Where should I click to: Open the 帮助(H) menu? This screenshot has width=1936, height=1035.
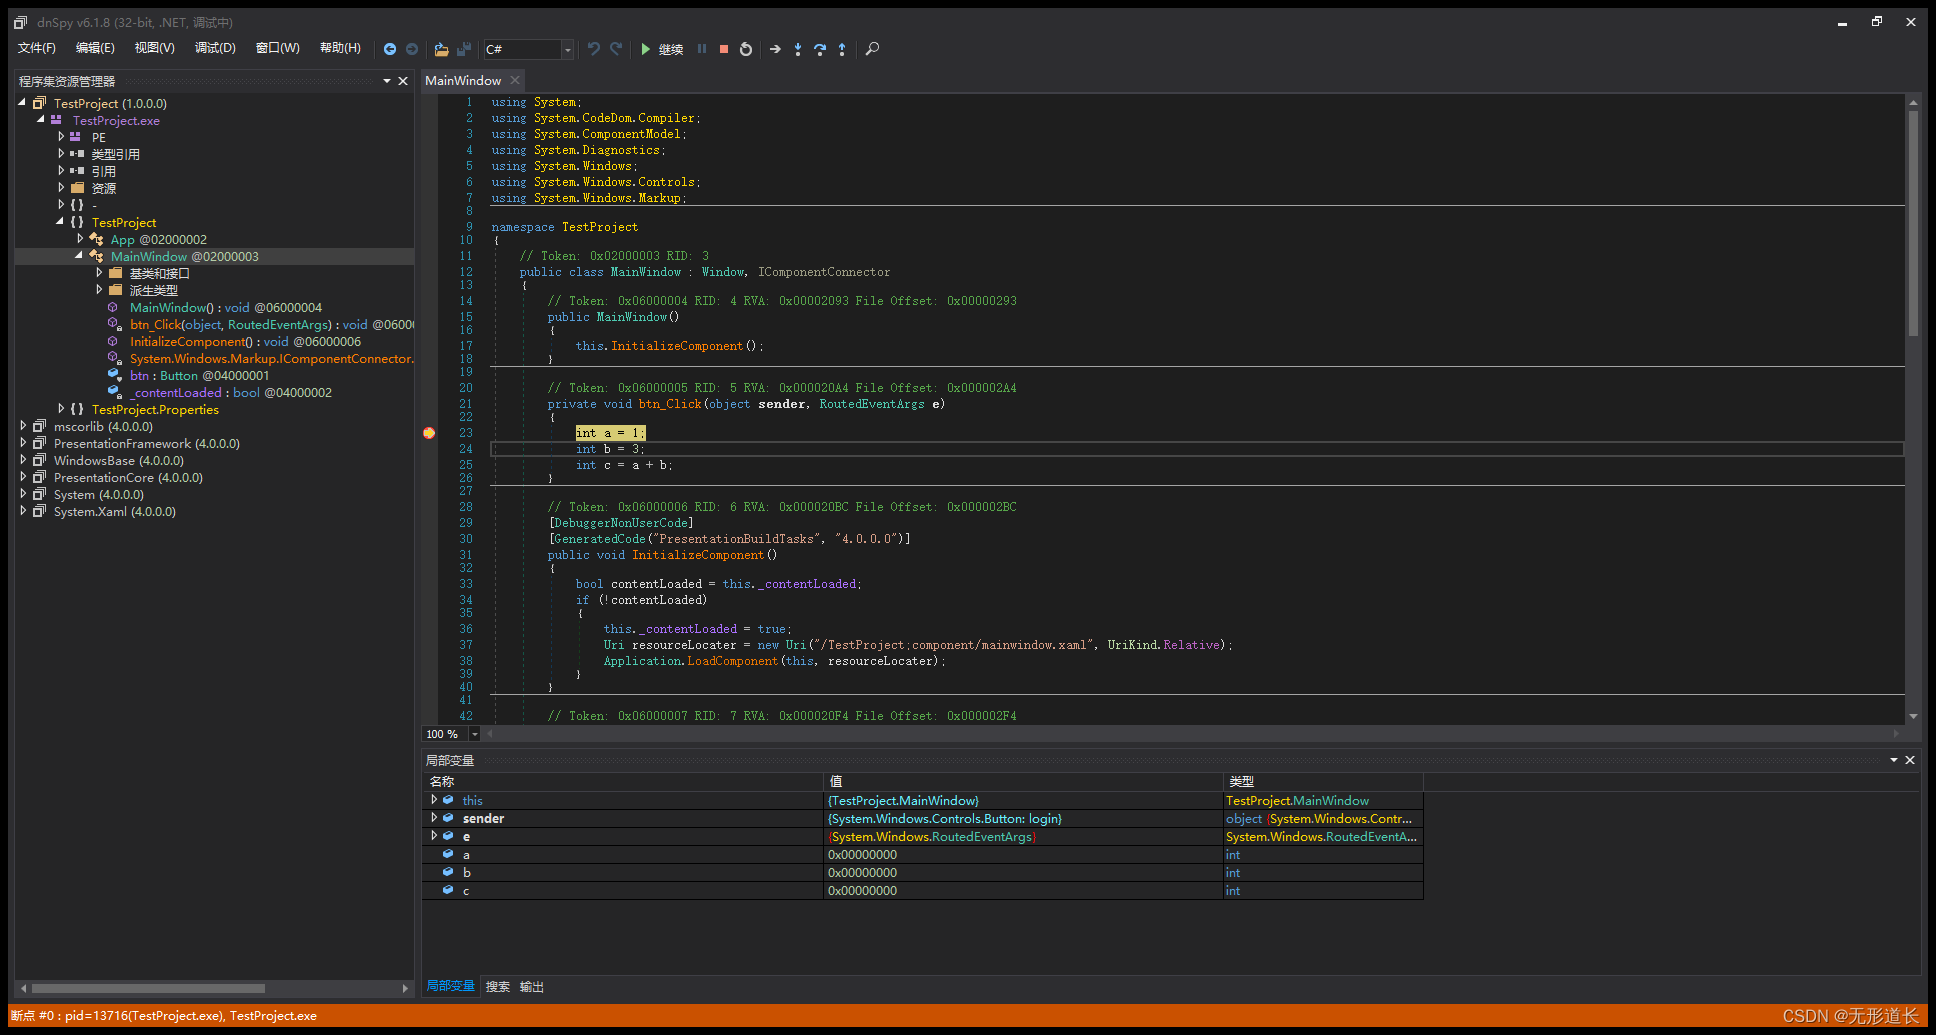pyautogui.click(x=340, y=48)
